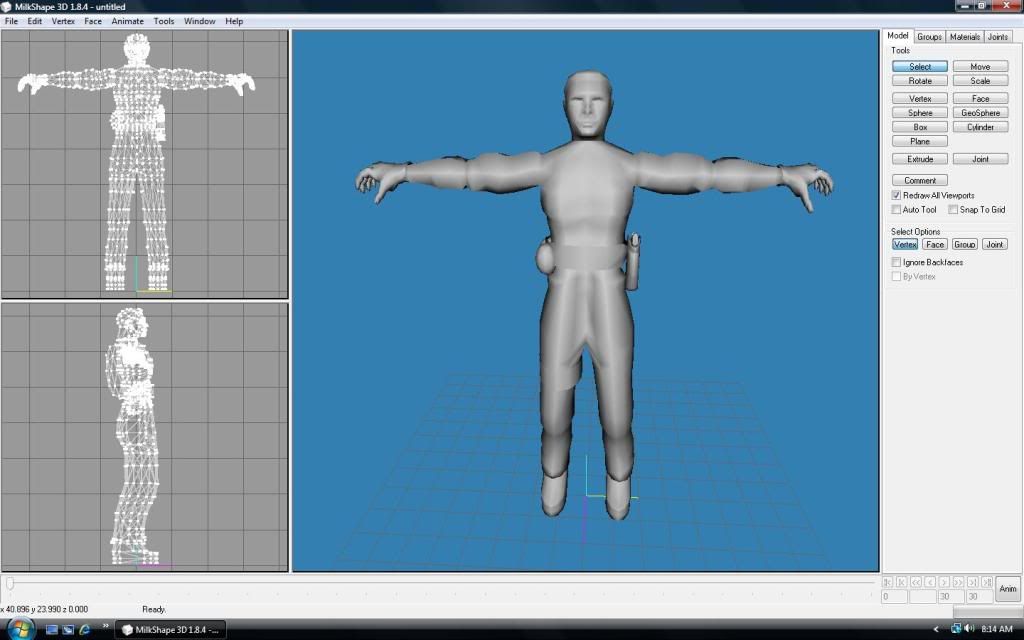Click the MilkShape 3D taskbar button
Image resolution: width=1024 pixels, height=640 pixels.
pos(171,630)
